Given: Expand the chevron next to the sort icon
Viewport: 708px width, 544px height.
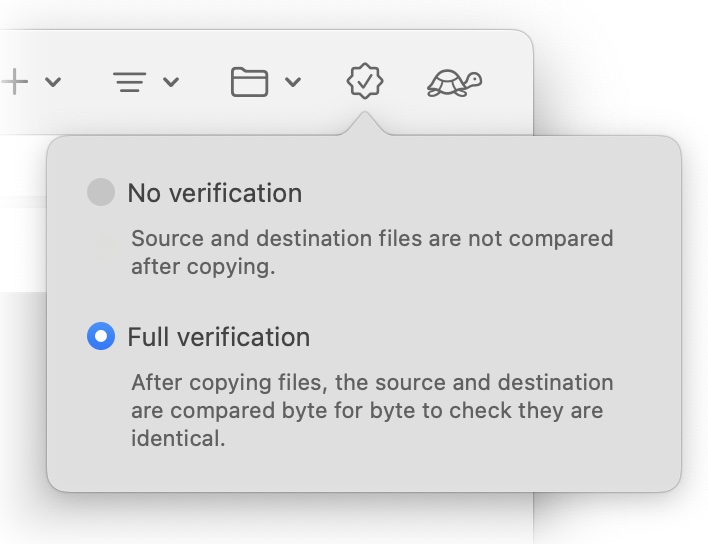Looking at the screenshot, I should point(171,82).
